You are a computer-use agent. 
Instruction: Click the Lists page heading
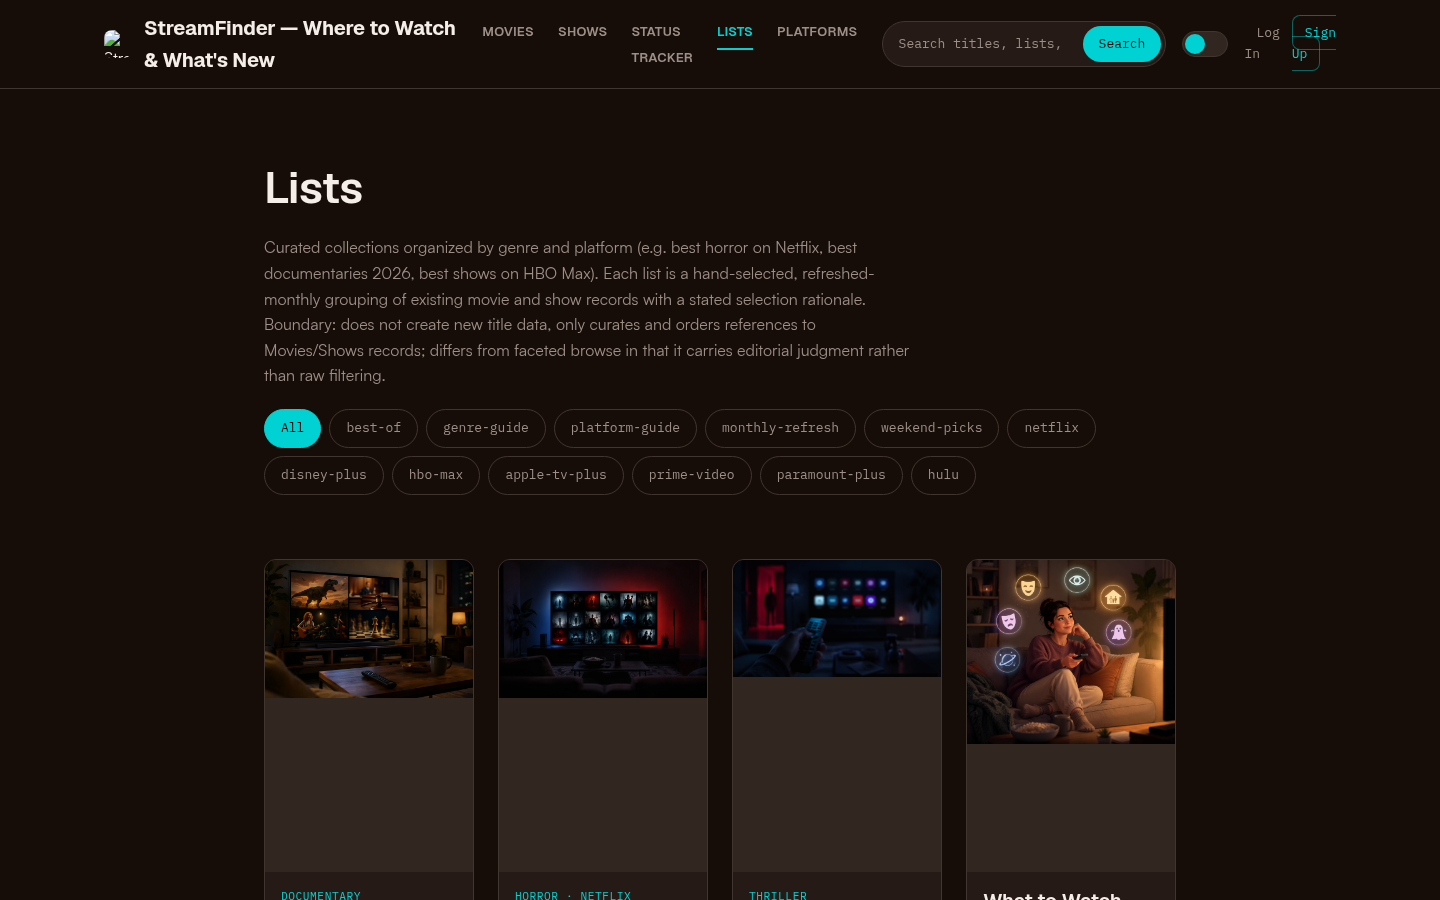click(x=313, y=188)
